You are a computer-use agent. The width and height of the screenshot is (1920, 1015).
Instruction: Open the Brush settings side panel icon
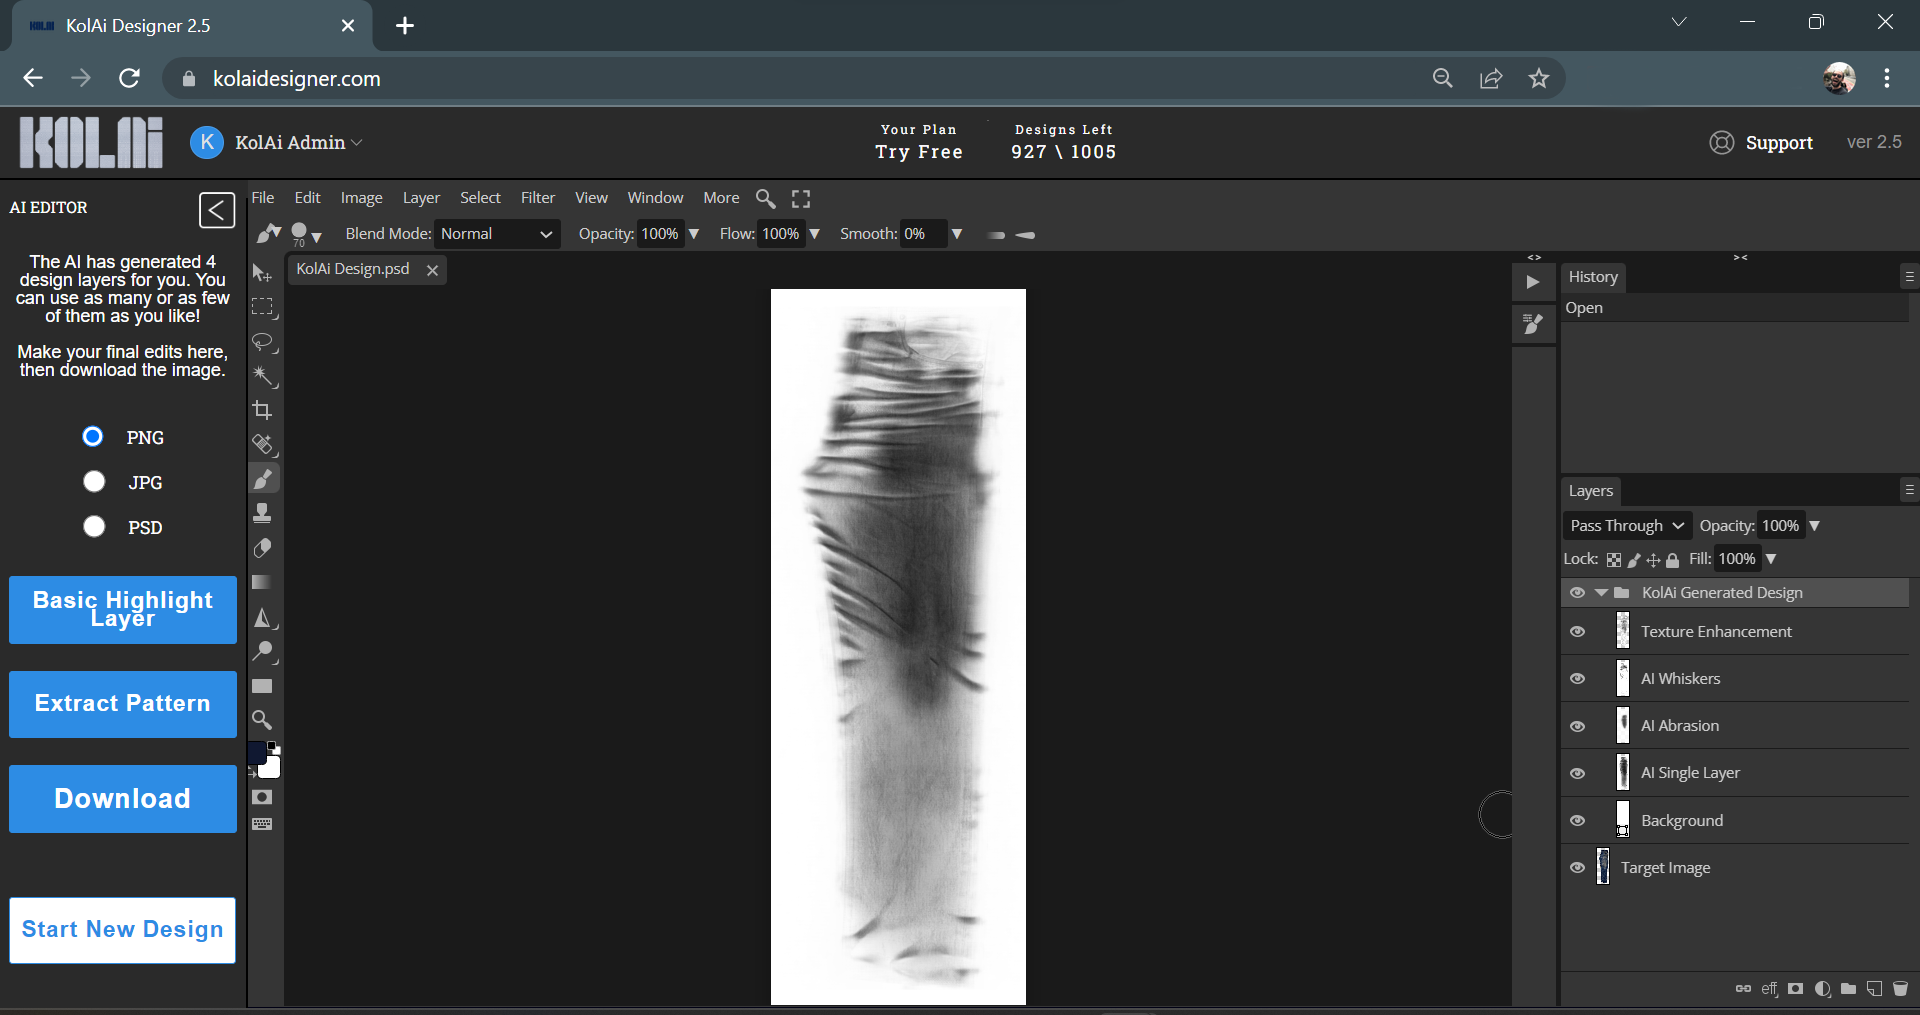[x=1533, y=323]
